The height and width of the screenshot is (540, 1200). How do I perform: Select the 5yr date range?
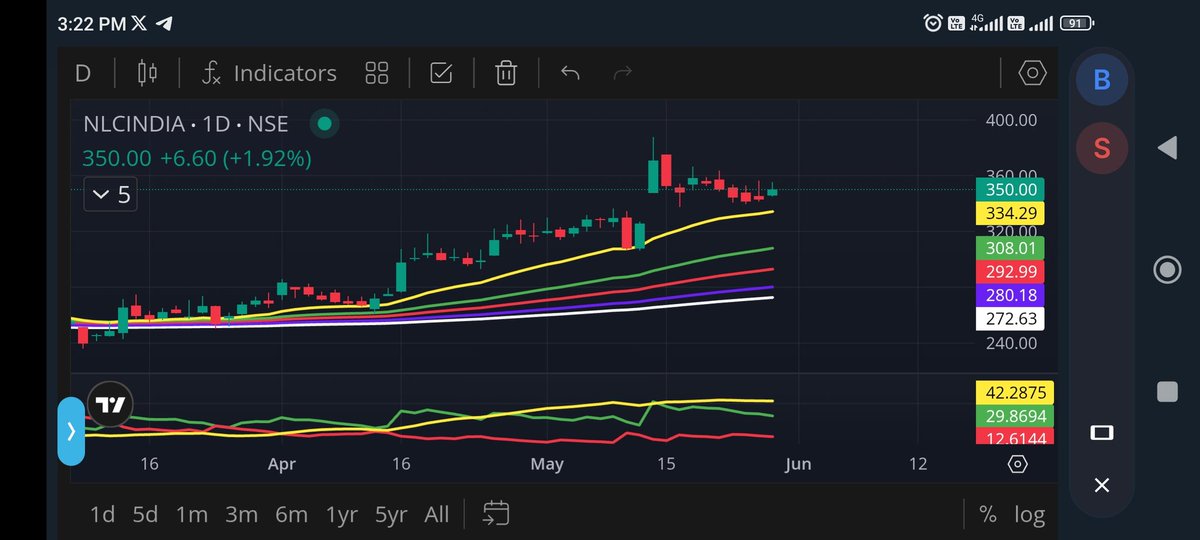[x=391, y=514]
